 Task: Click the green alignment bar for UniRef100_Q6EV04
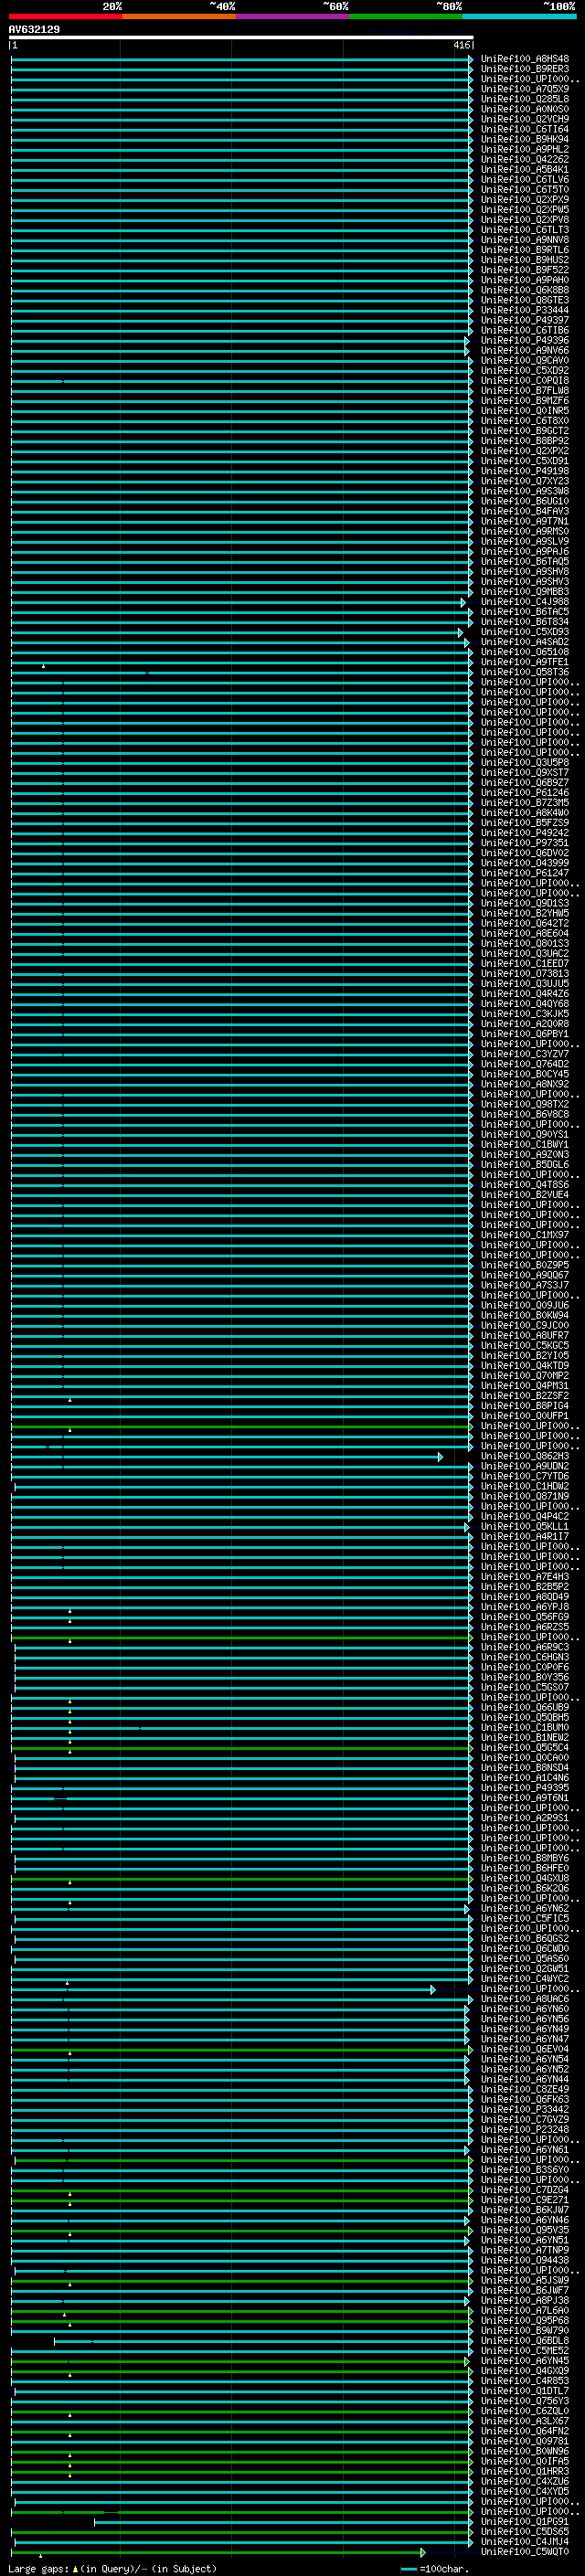click(x=241, y=2049)
